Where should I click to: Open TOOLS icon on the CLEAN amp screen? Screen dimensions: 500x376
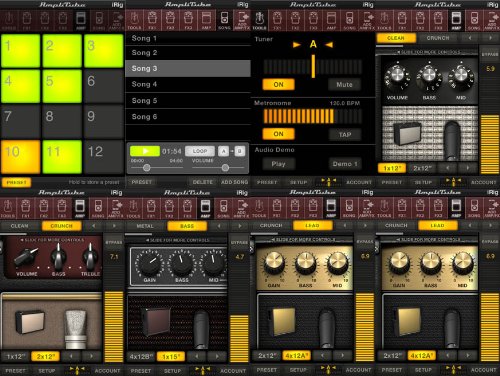tap(384, 20)
